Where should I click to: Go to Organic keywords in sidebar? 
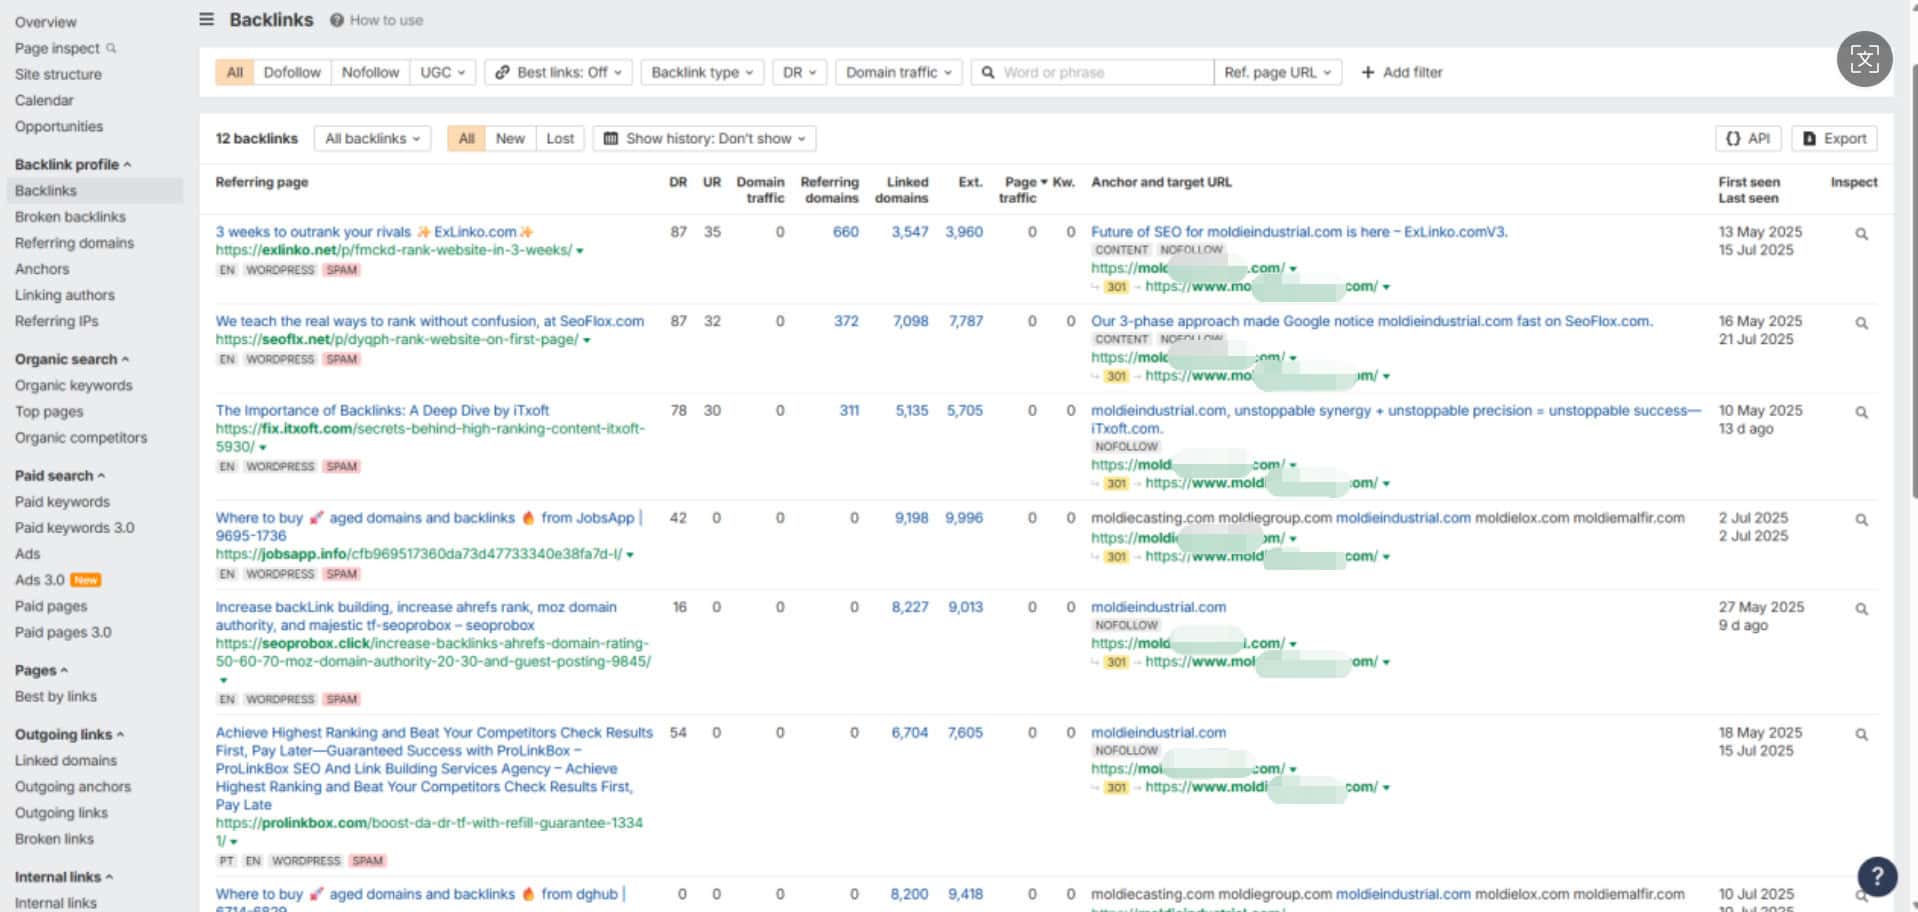73,385
